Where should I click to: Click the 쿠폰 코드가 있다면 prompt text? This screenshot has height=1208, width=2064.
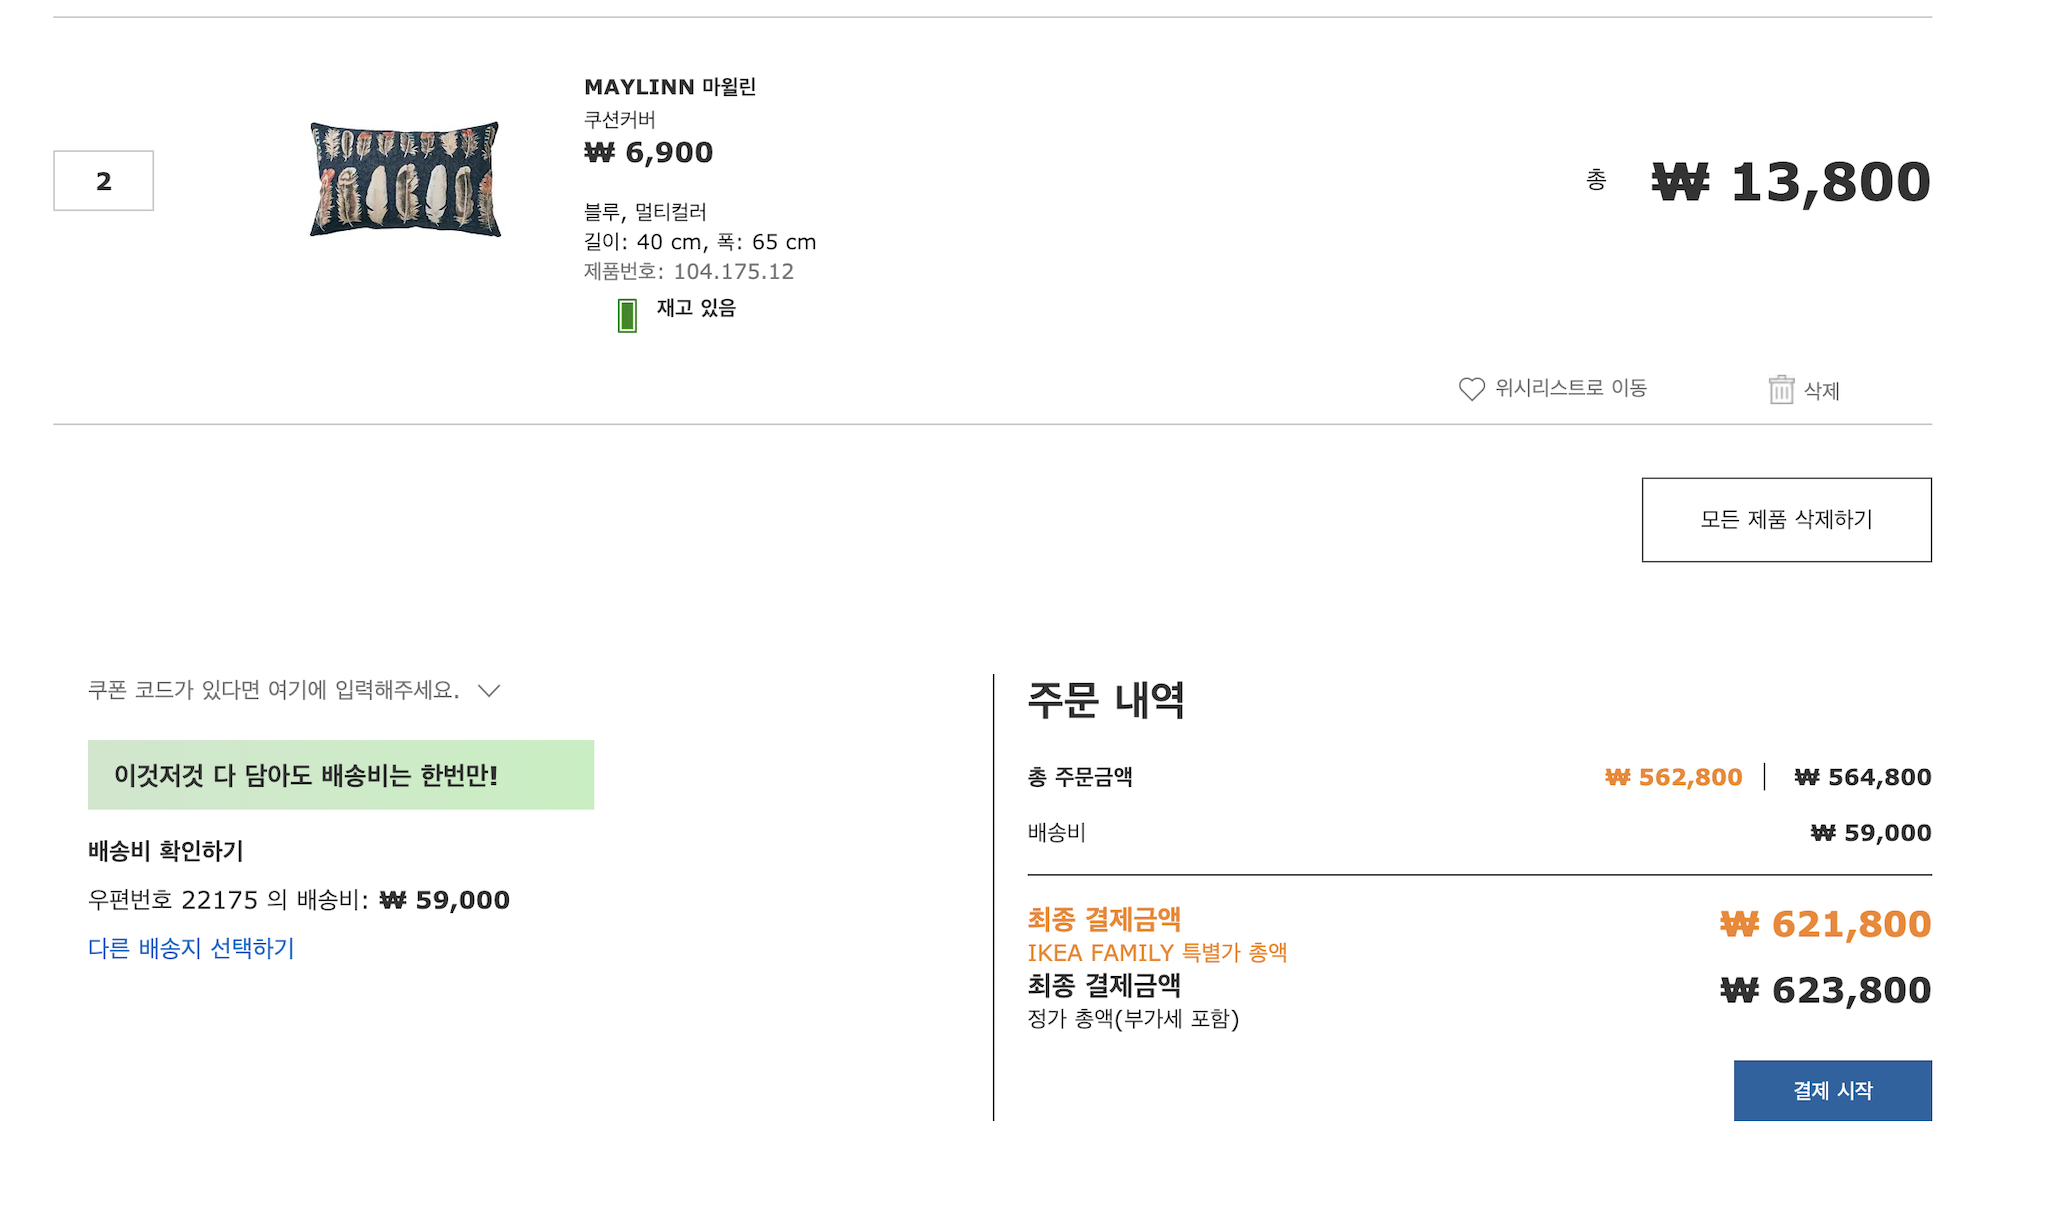(x=273, y=690)
